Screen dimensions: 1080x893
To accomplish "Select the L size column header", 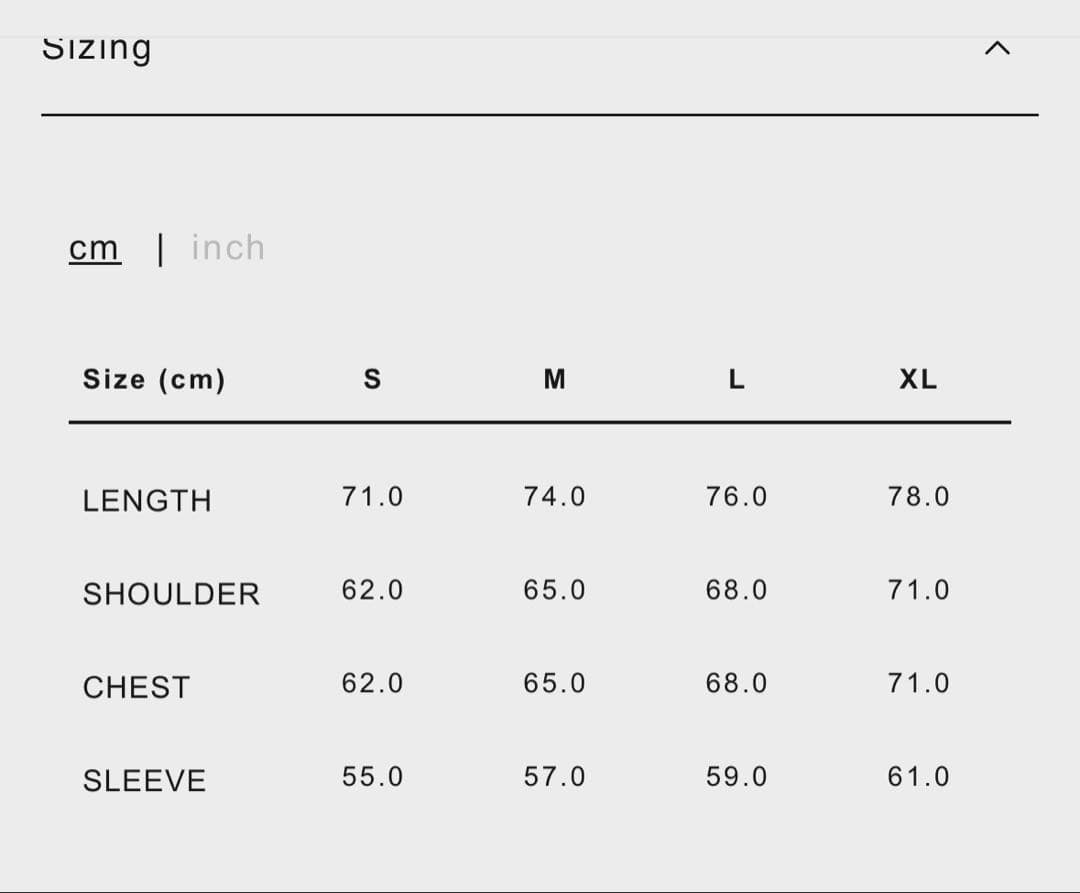I will 736,380.
